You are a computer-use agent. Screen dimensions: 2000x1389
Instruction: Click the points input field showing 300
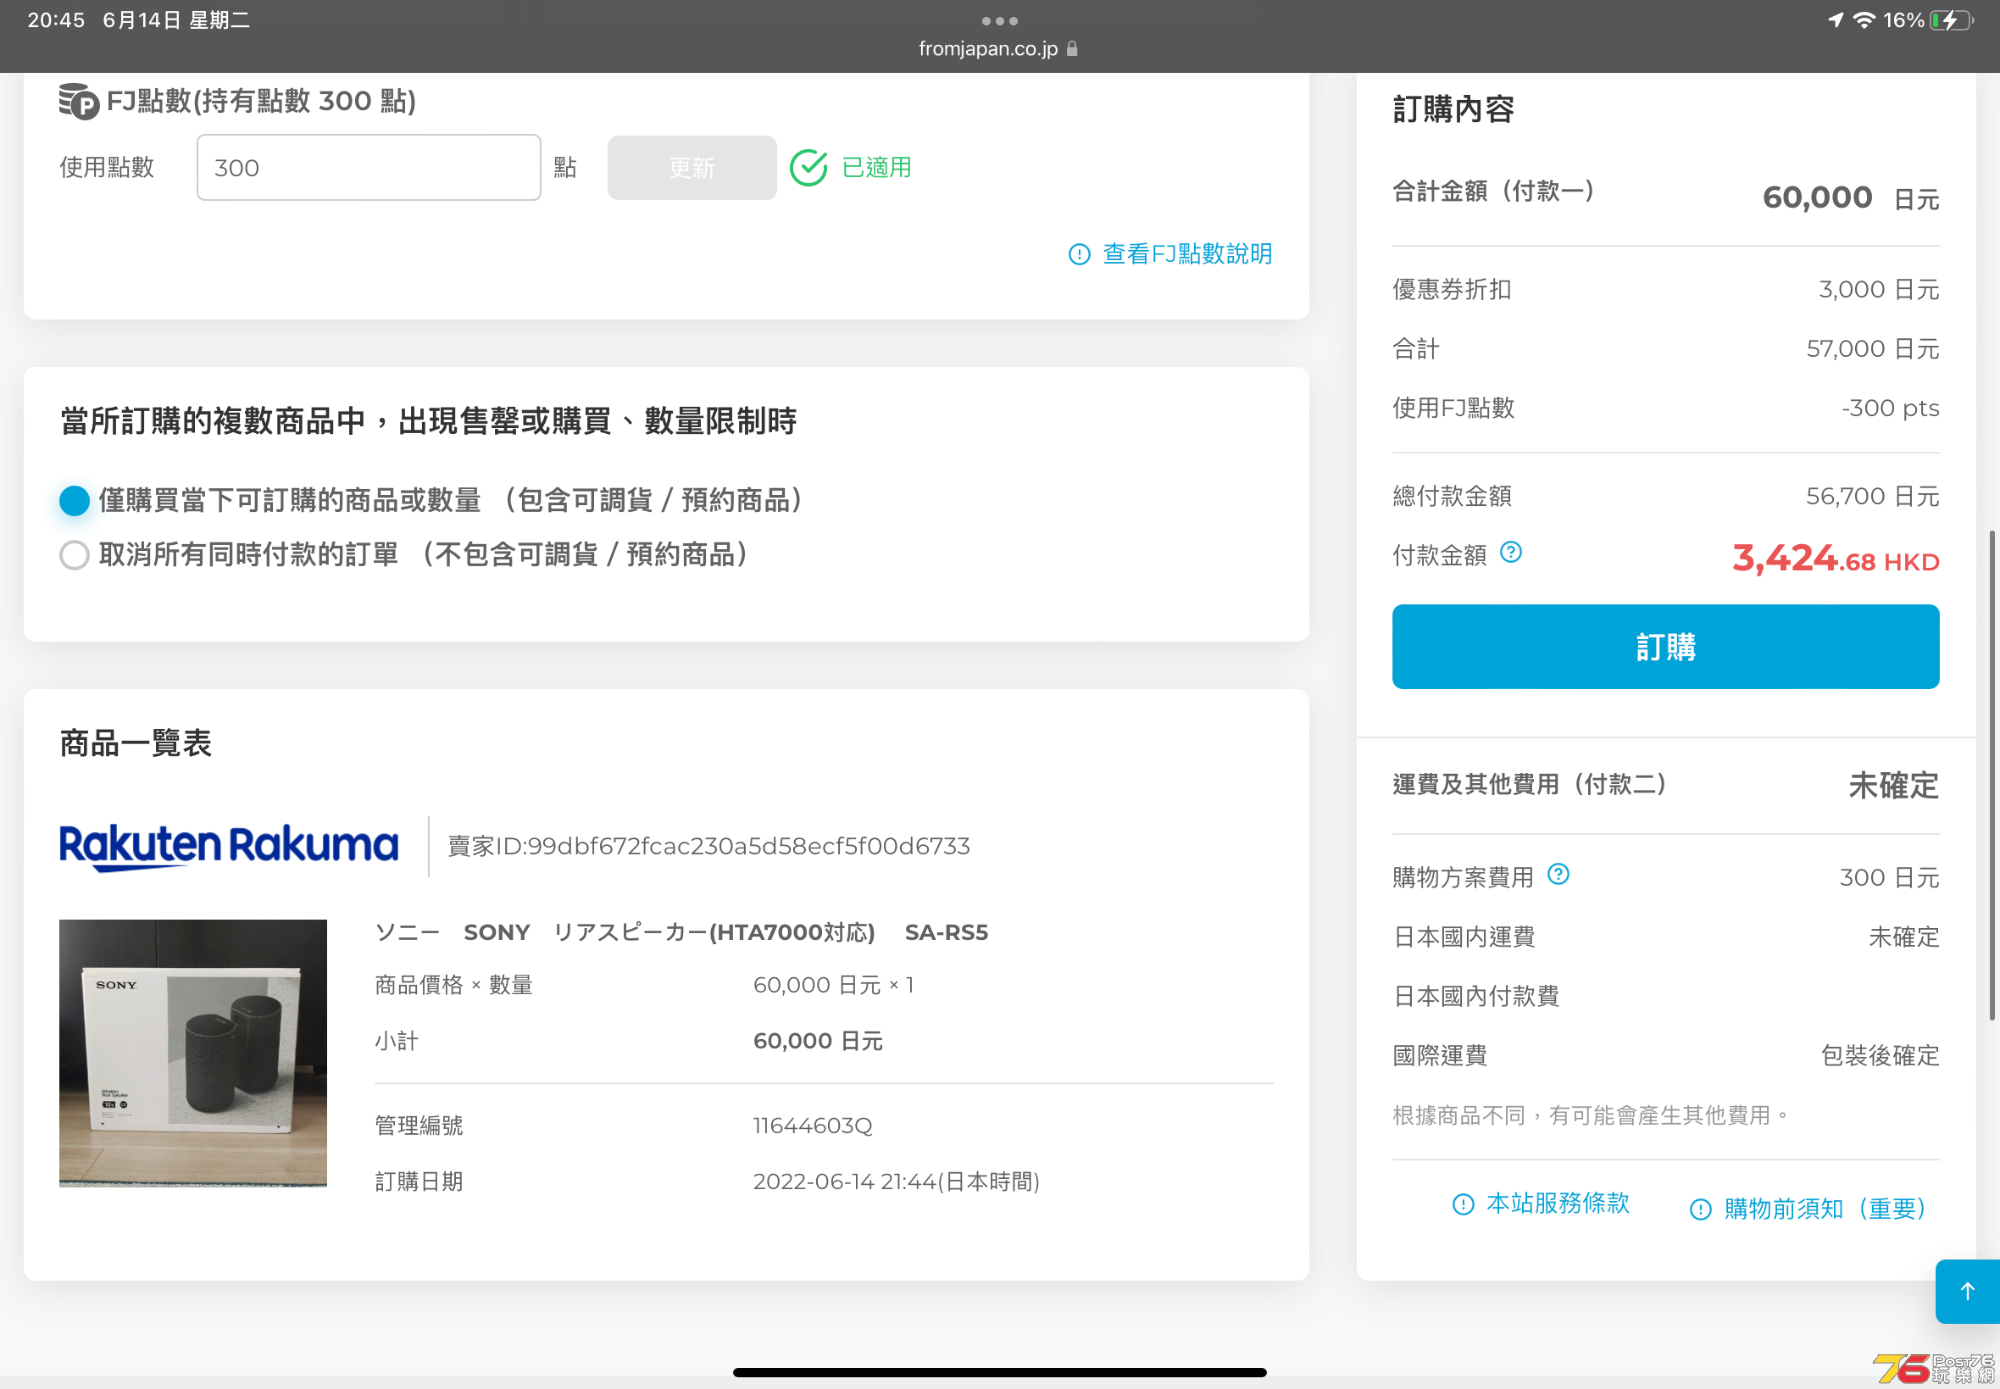click(x=369, y=168)
